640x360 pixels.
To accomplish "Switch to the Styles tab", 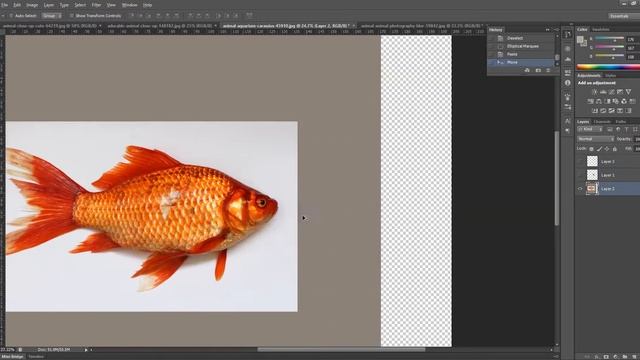I will [x=611, y=76].
